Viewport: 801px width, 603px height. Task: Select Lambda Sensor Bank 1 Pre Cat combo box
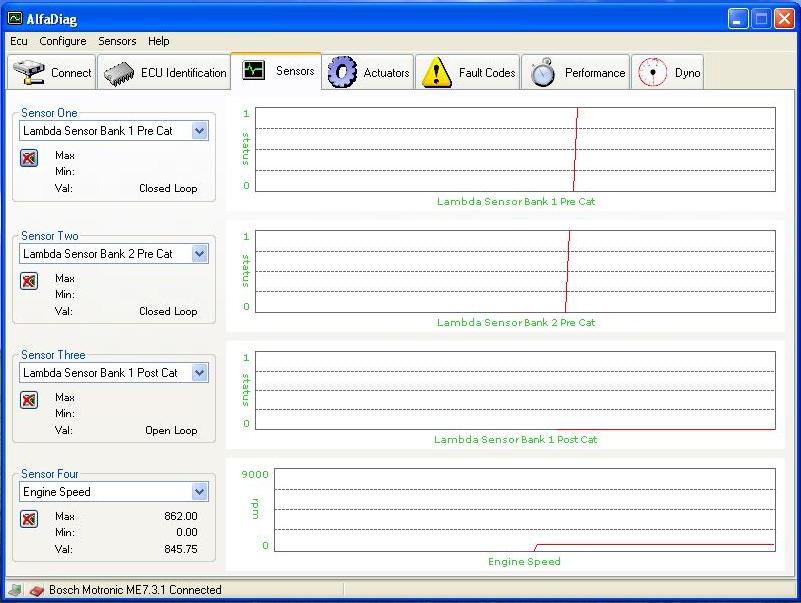113,131
